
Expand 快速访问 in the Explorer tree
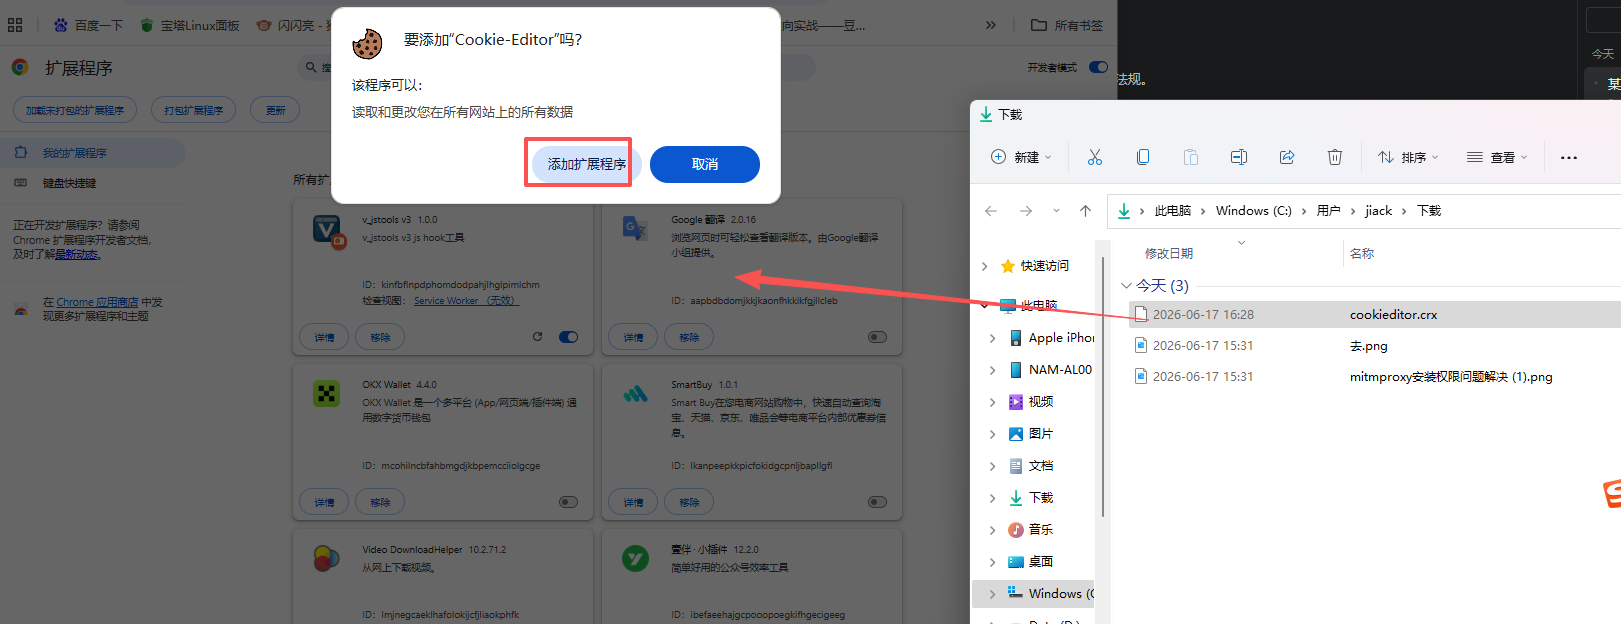tap(985, 266)
